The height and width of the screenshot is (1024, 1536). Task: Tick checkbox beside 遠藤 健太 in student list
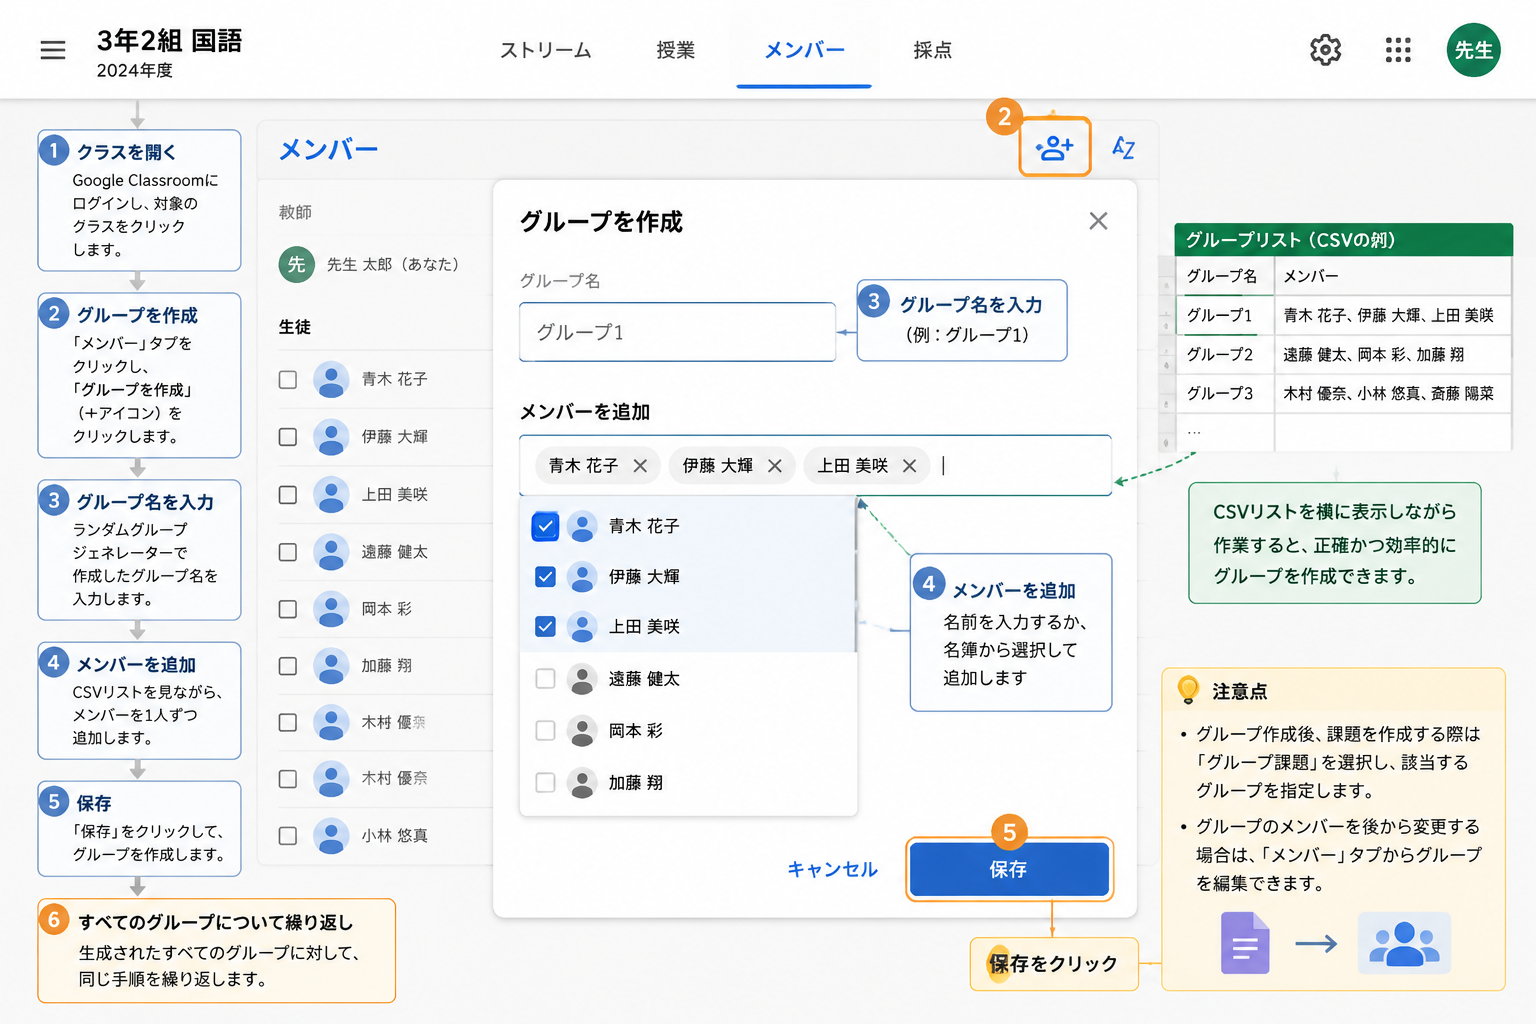click(288, 552)
